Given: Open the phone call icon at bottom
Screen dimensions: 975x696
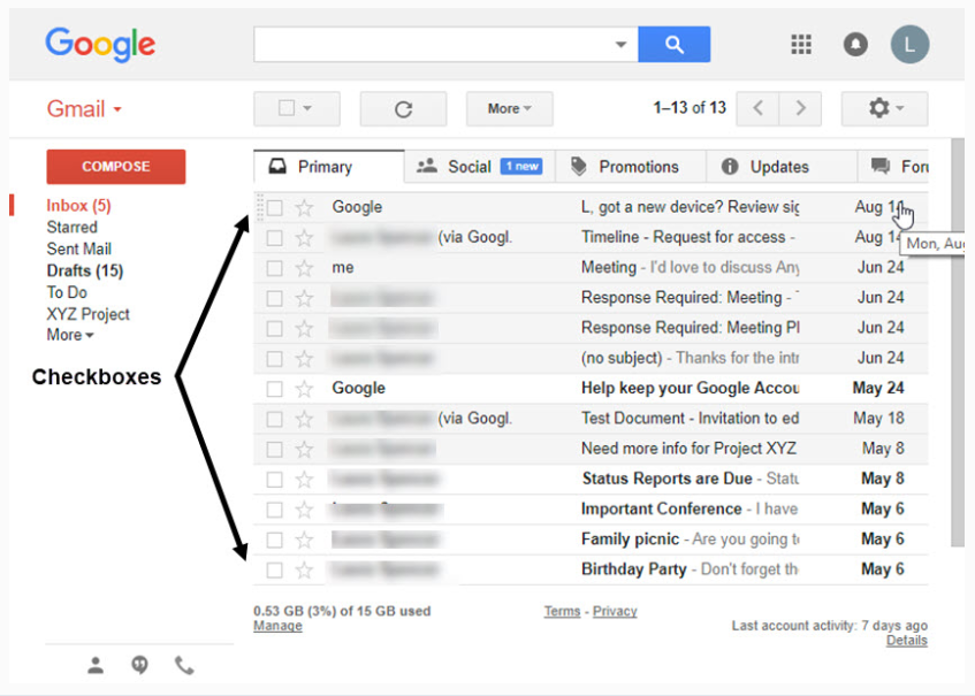Looking at the screenshot, I should [183, 665].
